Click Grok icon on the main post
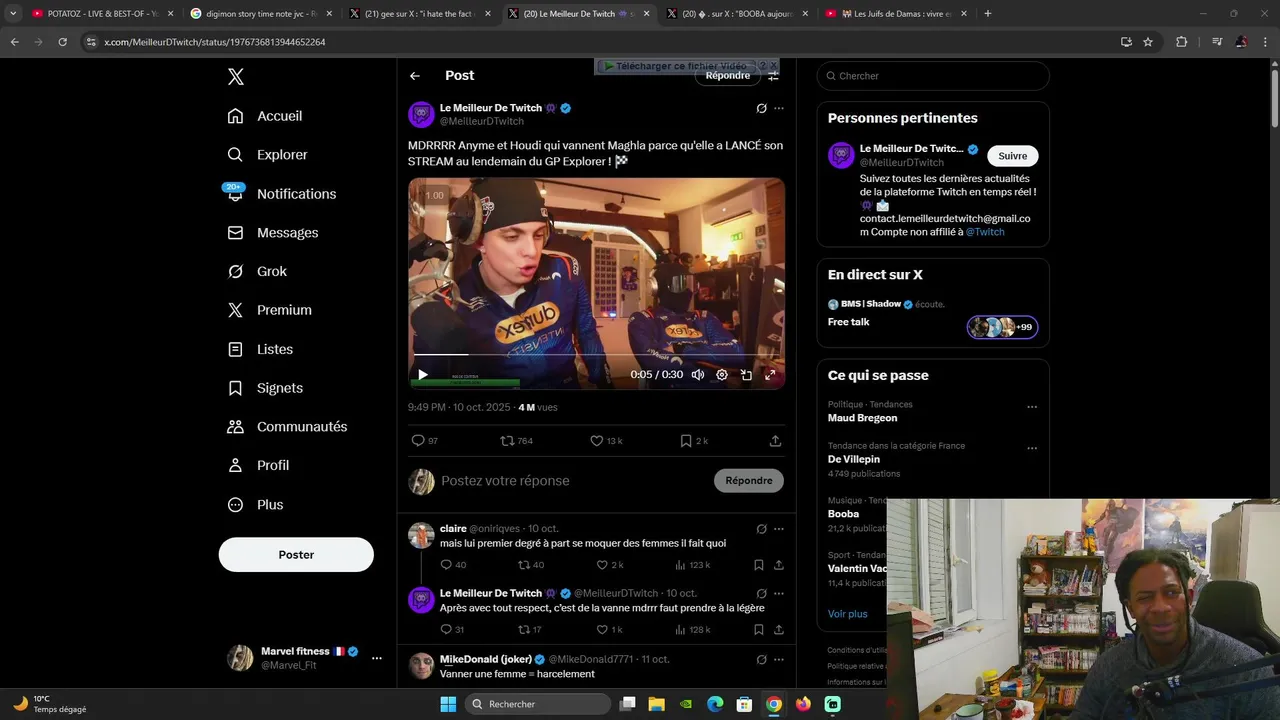1280x720 pixels. (761, 108)
